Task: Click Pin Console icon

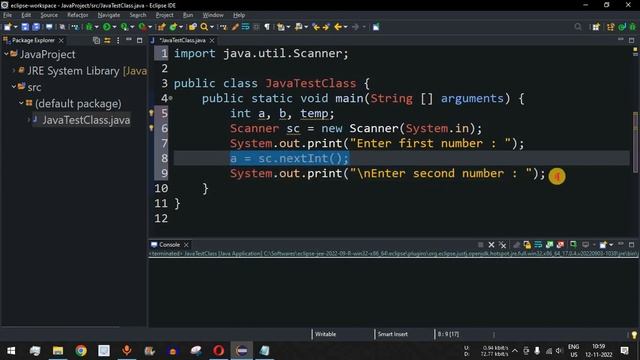Action: 573,245
